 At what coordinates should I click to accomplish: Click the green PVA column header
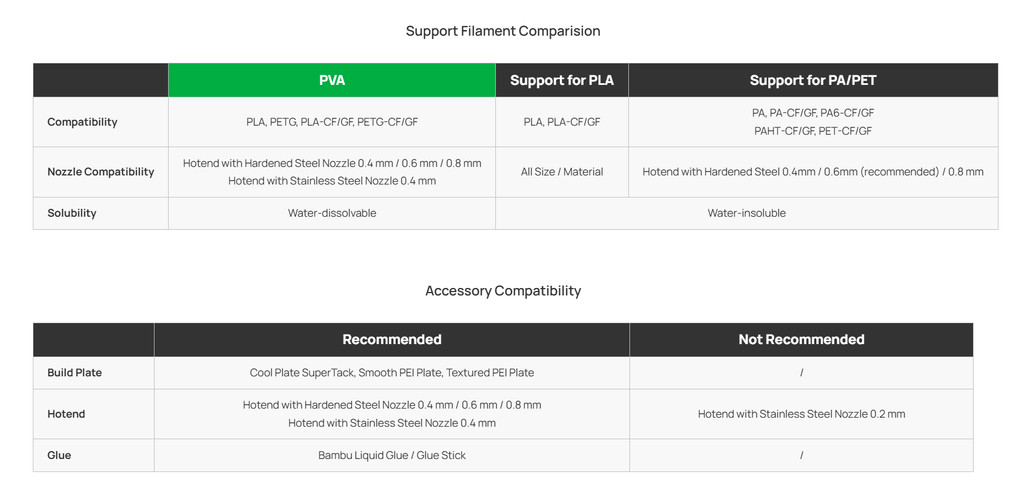(x=331, y=80)
